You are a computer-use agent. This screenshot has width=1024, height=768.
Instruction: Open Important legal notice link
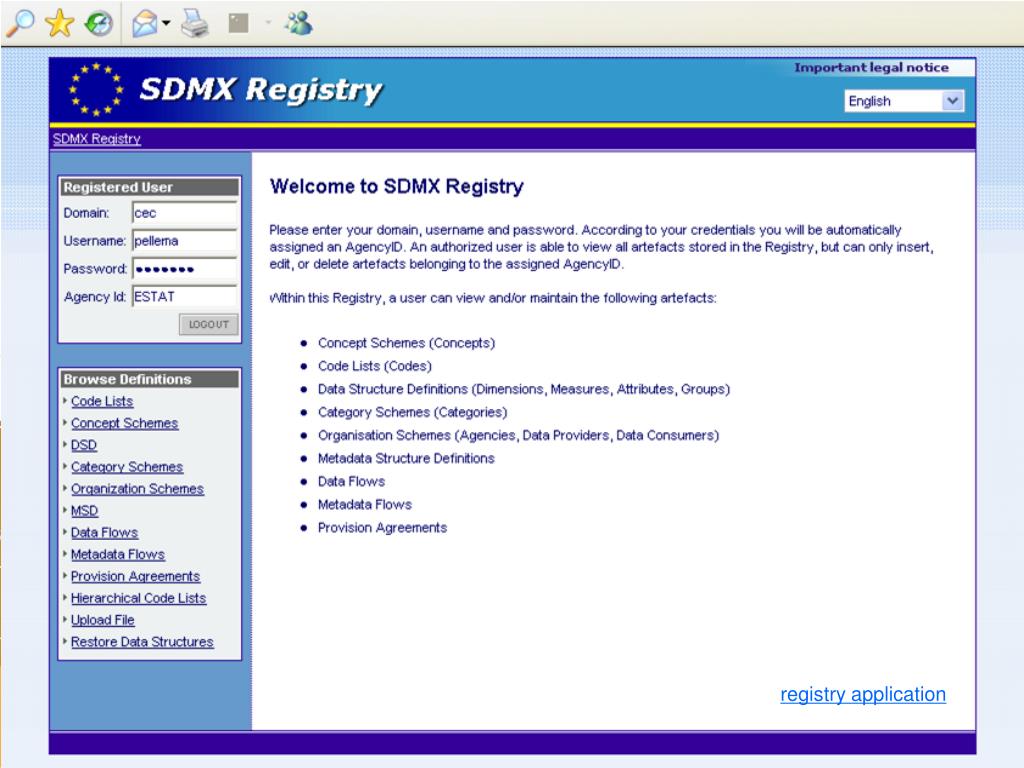pos(871,67)
